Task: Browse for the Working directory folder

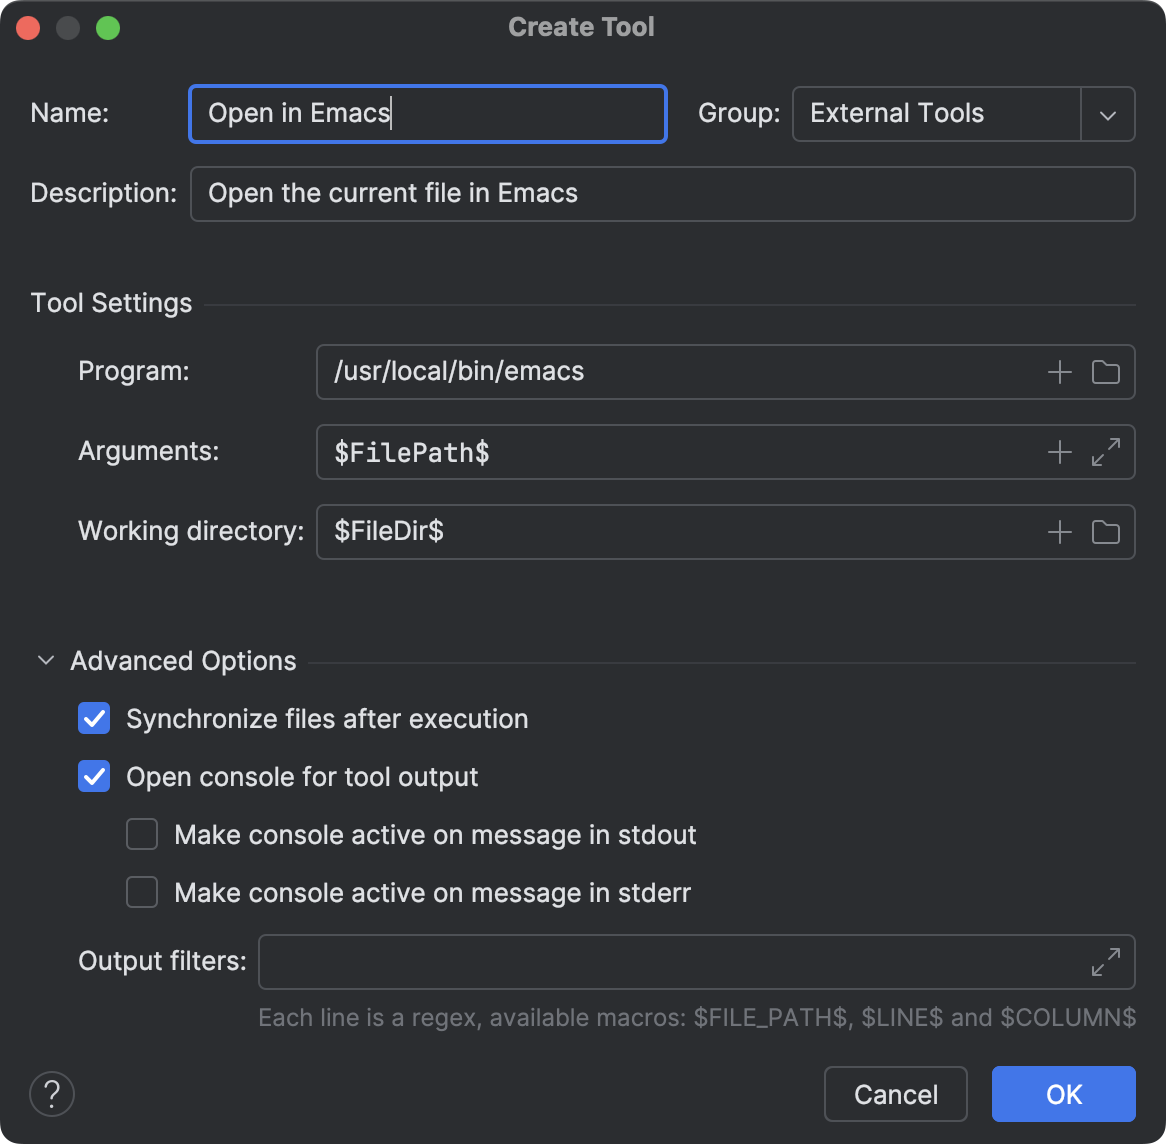Action: (1106, 532)
